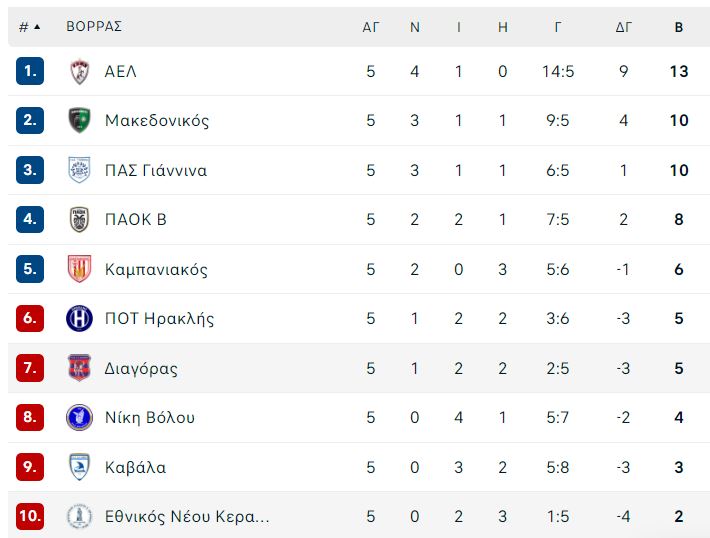Select the ΒΟΡΡΑΣ group header
The height and width of the screenshot is (538, 710).
point(94,26)
